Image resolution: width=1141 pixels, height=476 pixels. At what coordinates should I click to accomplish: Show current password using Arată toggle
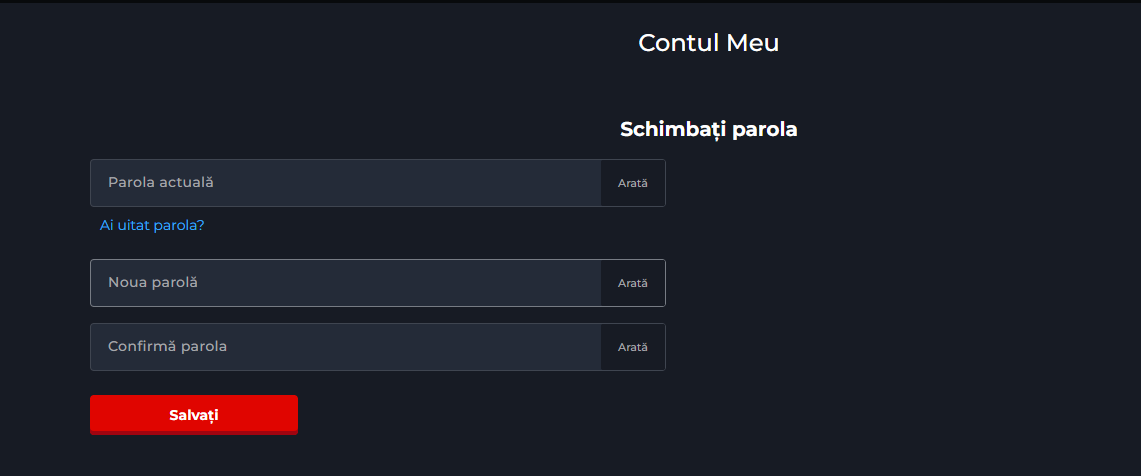(633, 183)
